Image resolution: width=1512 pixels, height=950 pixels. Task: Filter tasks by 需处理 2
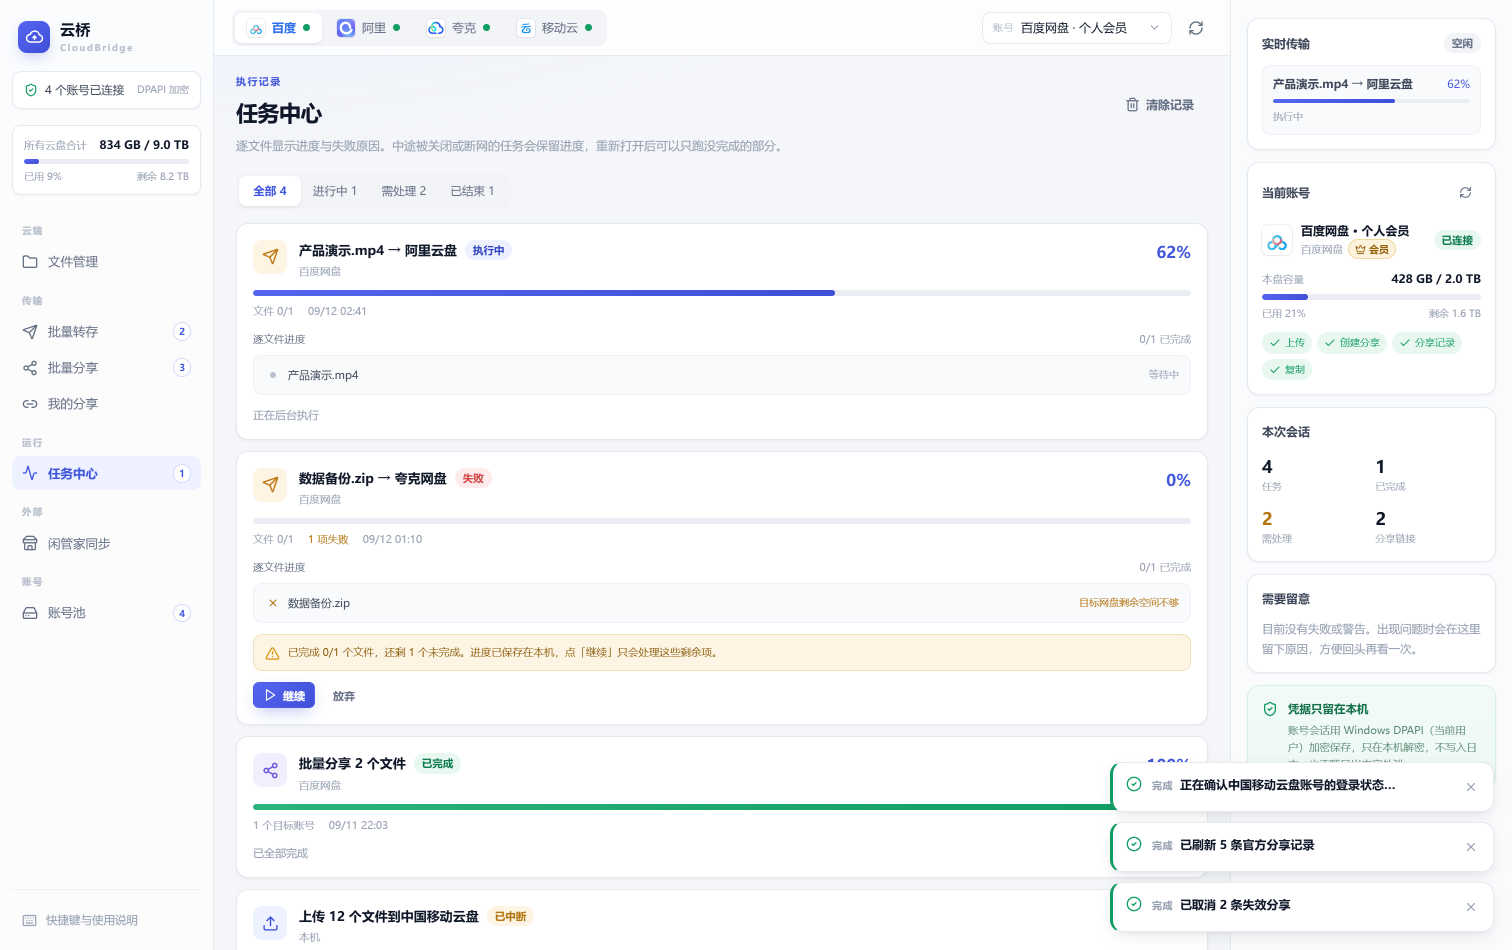(404, 191)
